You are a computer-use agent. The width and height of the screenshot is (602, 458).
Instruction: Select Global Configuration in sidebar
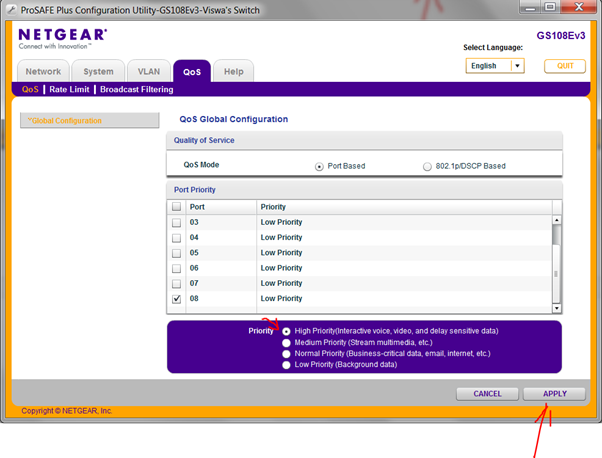pyautogui.click(x=89, y=121)
